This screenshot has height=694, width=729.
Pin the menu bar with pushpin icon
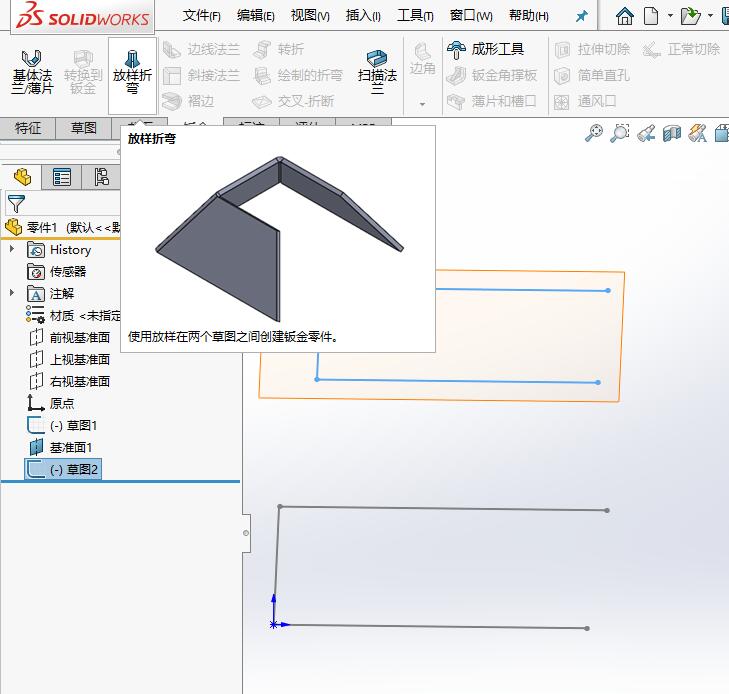(581, 16)
